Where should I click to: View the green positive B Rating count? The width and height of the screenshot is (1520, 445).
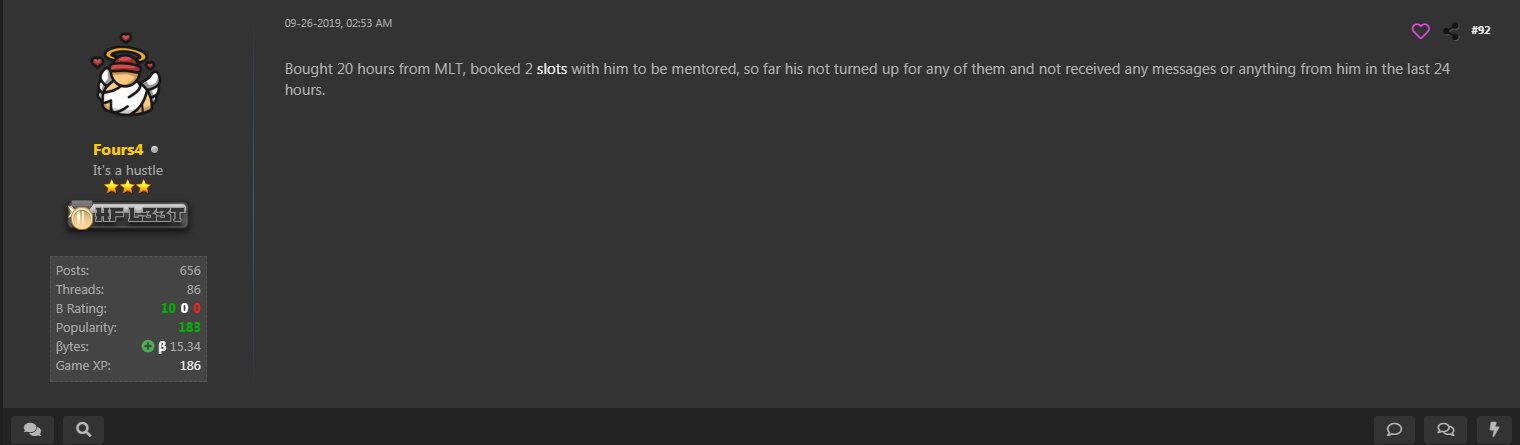pyautogui.click(x=168, y=308)
